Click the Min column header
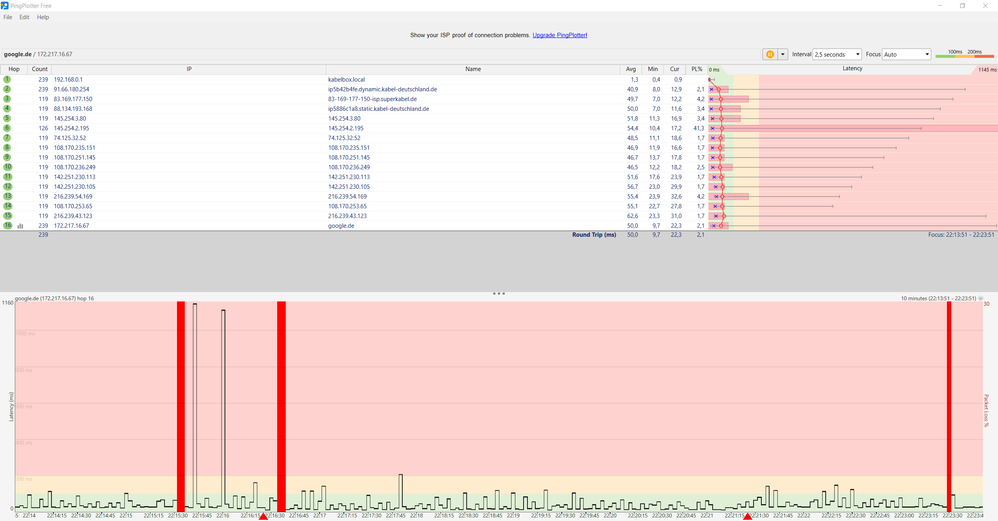Viewport: 998px width, 521px height. tap(652, 69)
